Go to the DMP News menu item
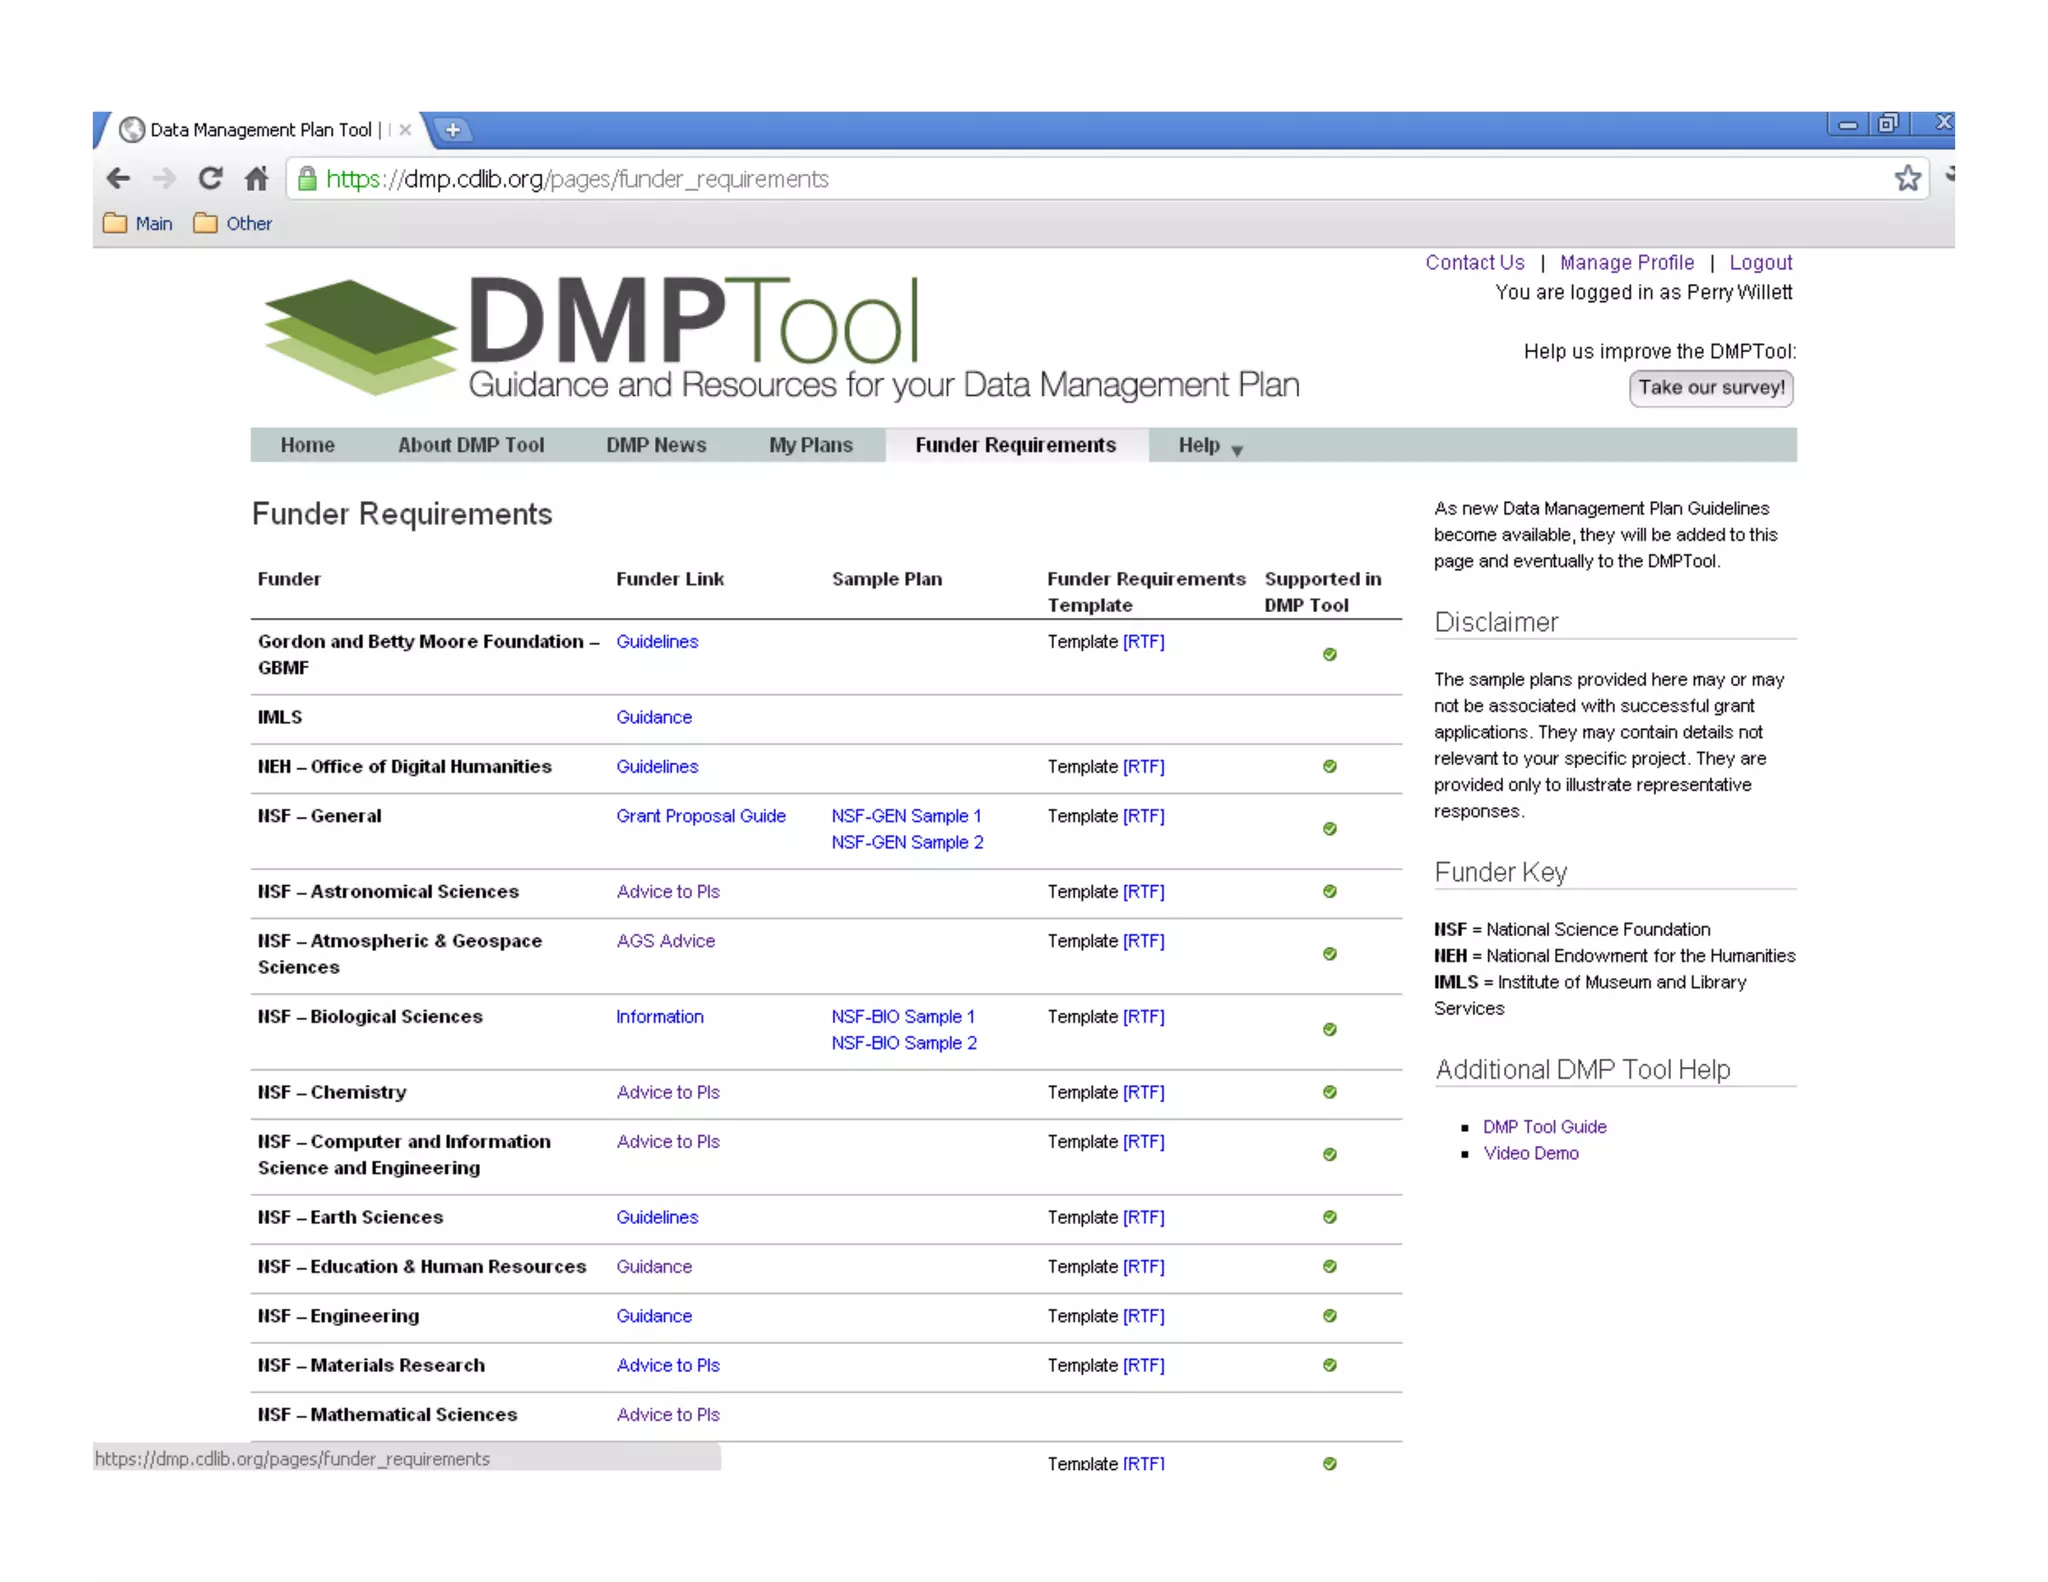2048x1582 pixels. 656,446
